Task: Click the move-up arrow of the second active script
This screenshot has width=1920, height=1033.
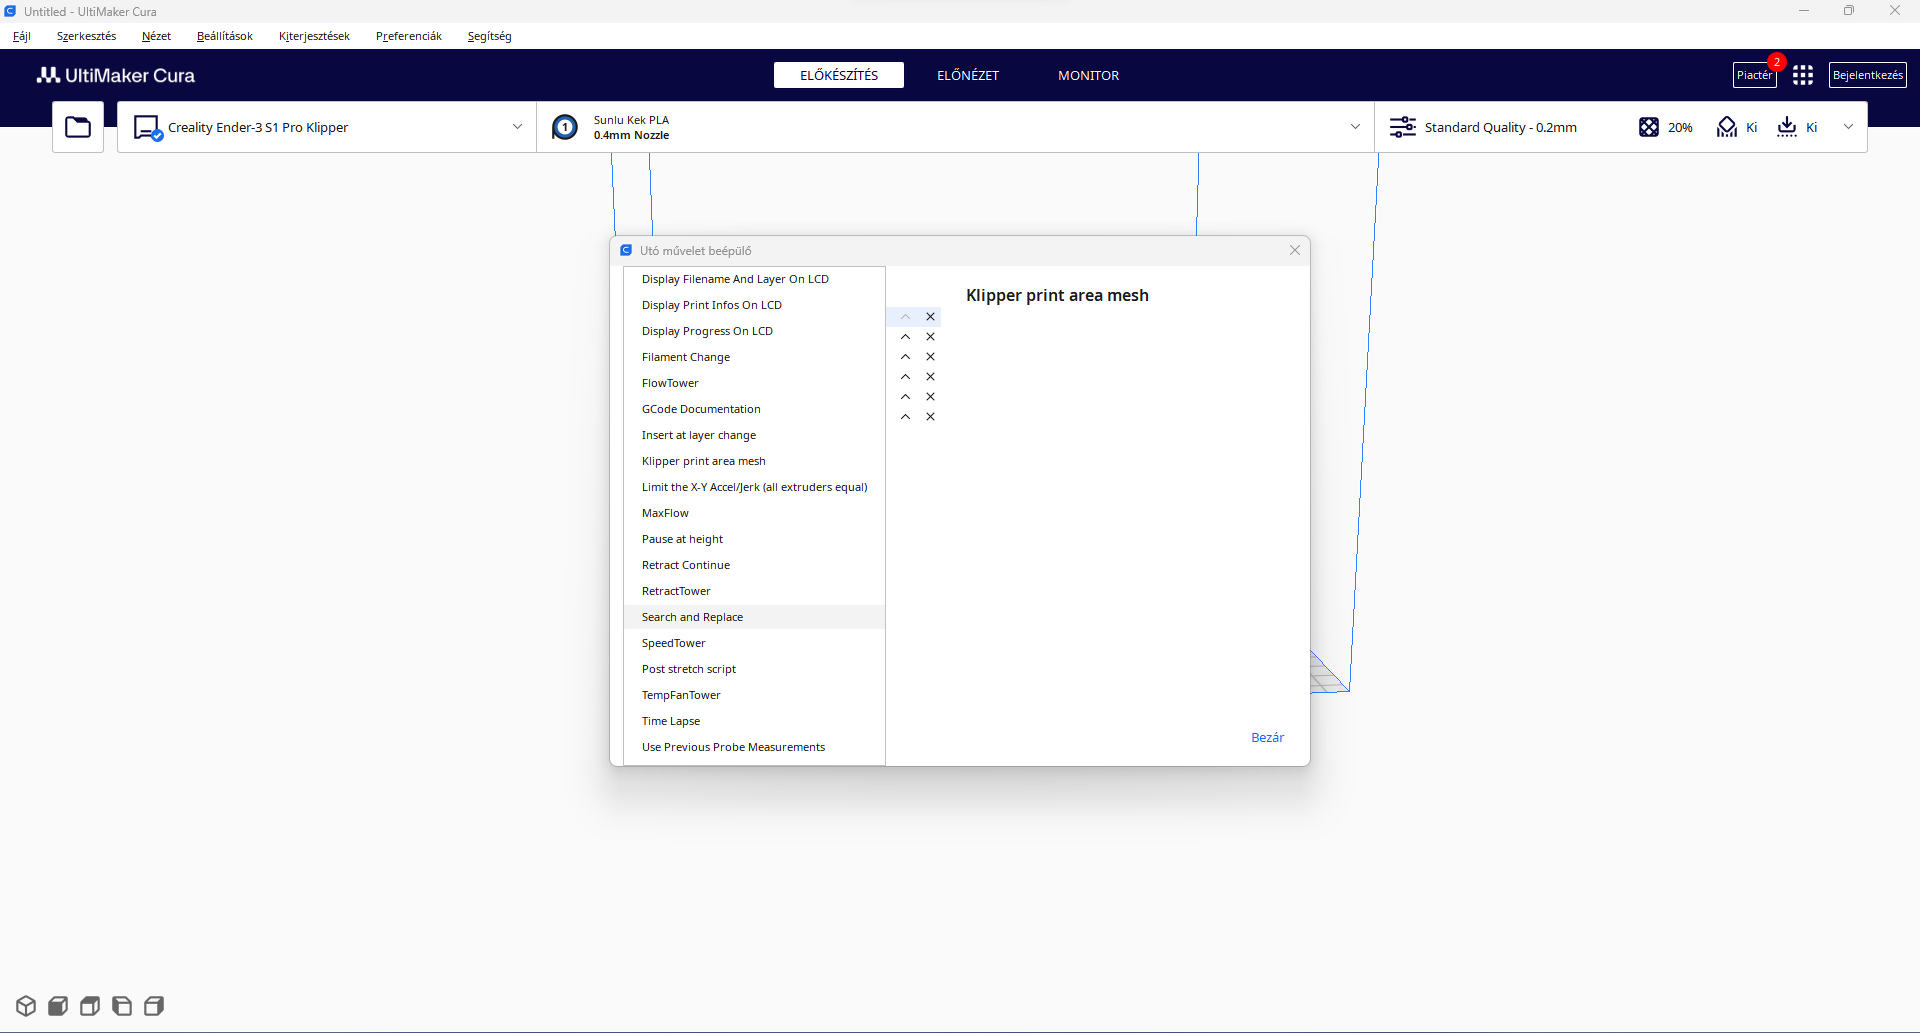Action: [905, 337]
